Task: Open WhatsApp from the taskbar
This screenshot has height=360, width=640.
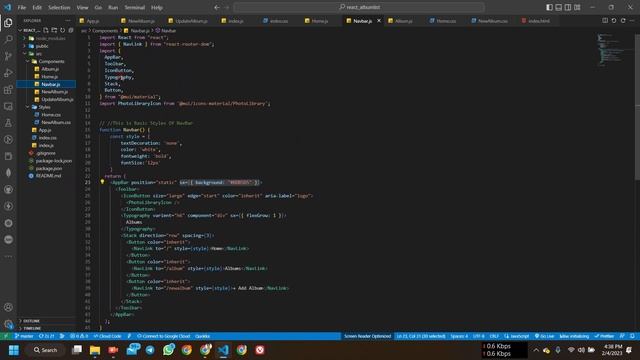Action: tap(168, 350)
